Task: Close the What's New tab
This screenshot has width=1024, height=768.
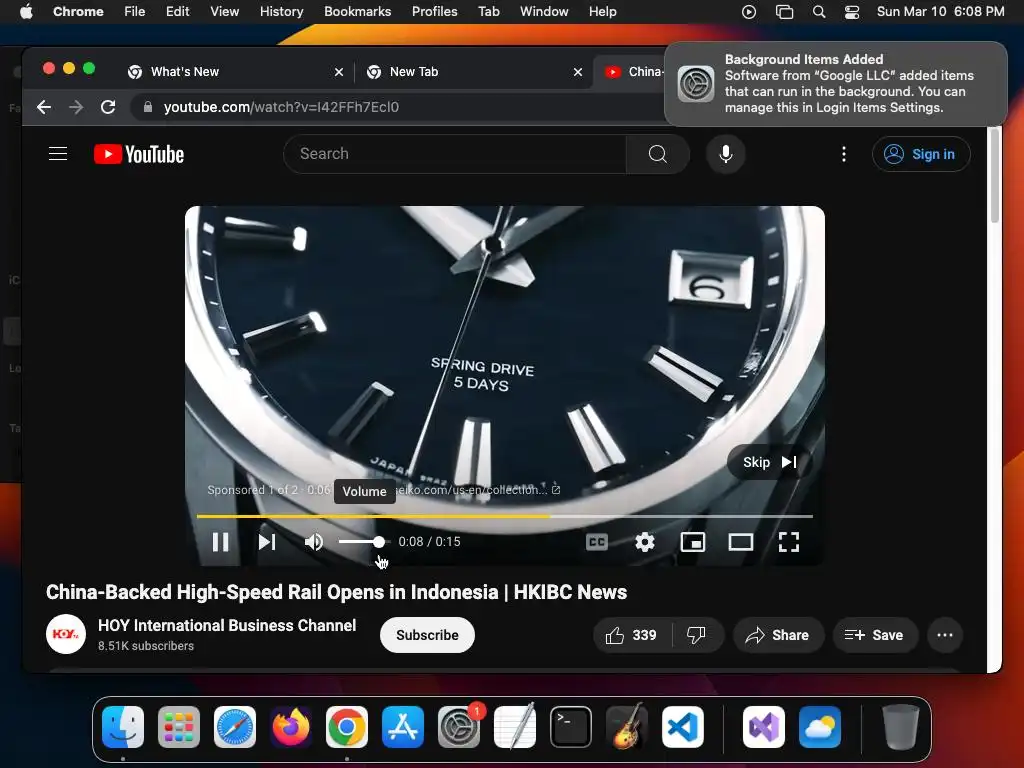Action: click(339, 72)
